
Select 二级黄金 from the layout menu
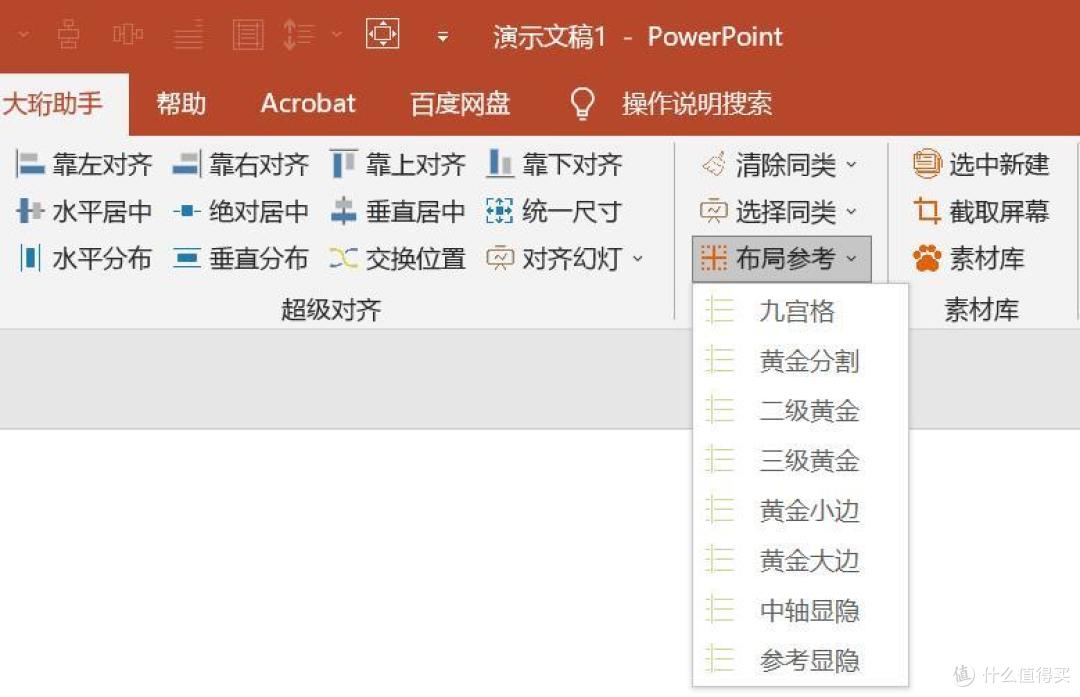click(800, 411)
